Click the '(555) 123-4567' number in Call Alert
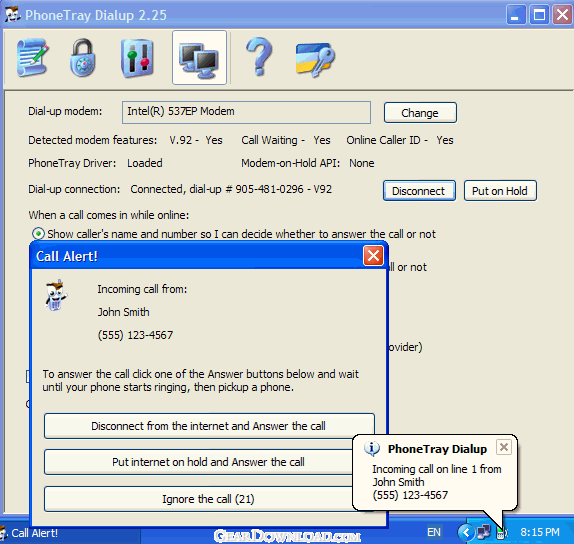This screenshot has width=574, height=544. (135, 335)
